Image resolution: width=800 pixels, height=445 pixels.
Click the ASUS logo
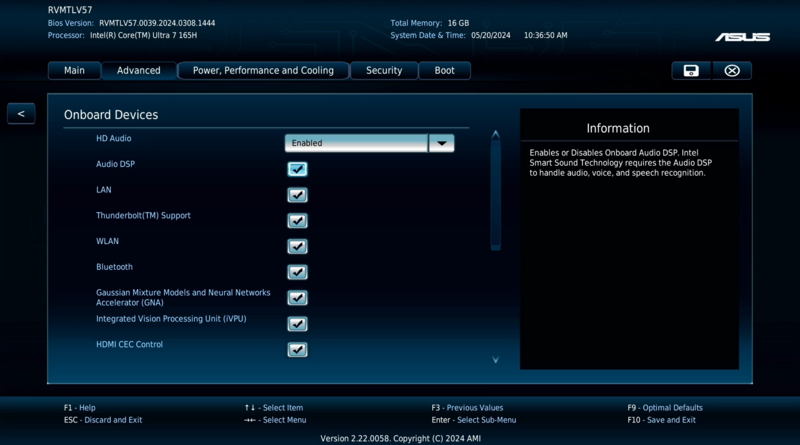(x=742, y=37)
